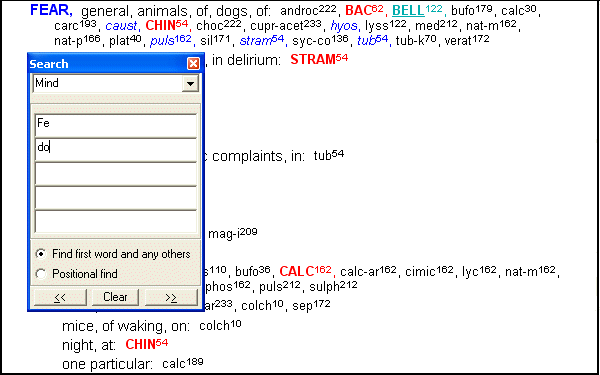Click the androc remedy
The width and height of the screenshot is (600, 375).
pyautogui.click(x=308, y=10)
